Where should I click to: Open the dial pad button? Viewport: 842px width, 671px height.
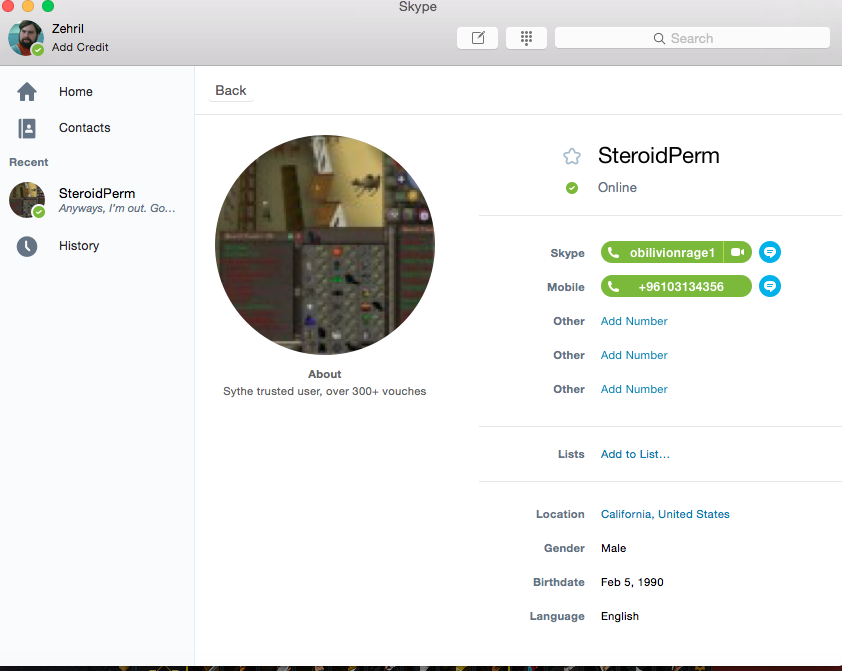point(526,38)
